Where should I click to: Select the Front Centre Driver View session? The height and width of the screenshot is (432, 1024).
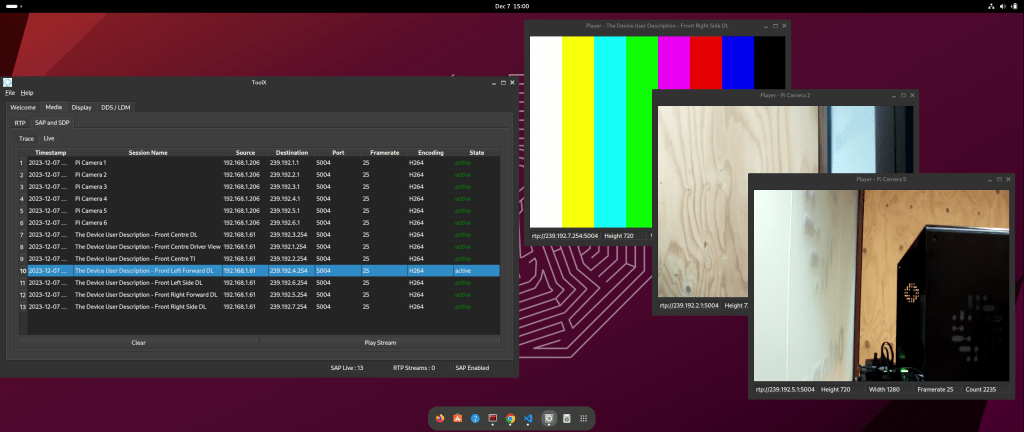148,247
